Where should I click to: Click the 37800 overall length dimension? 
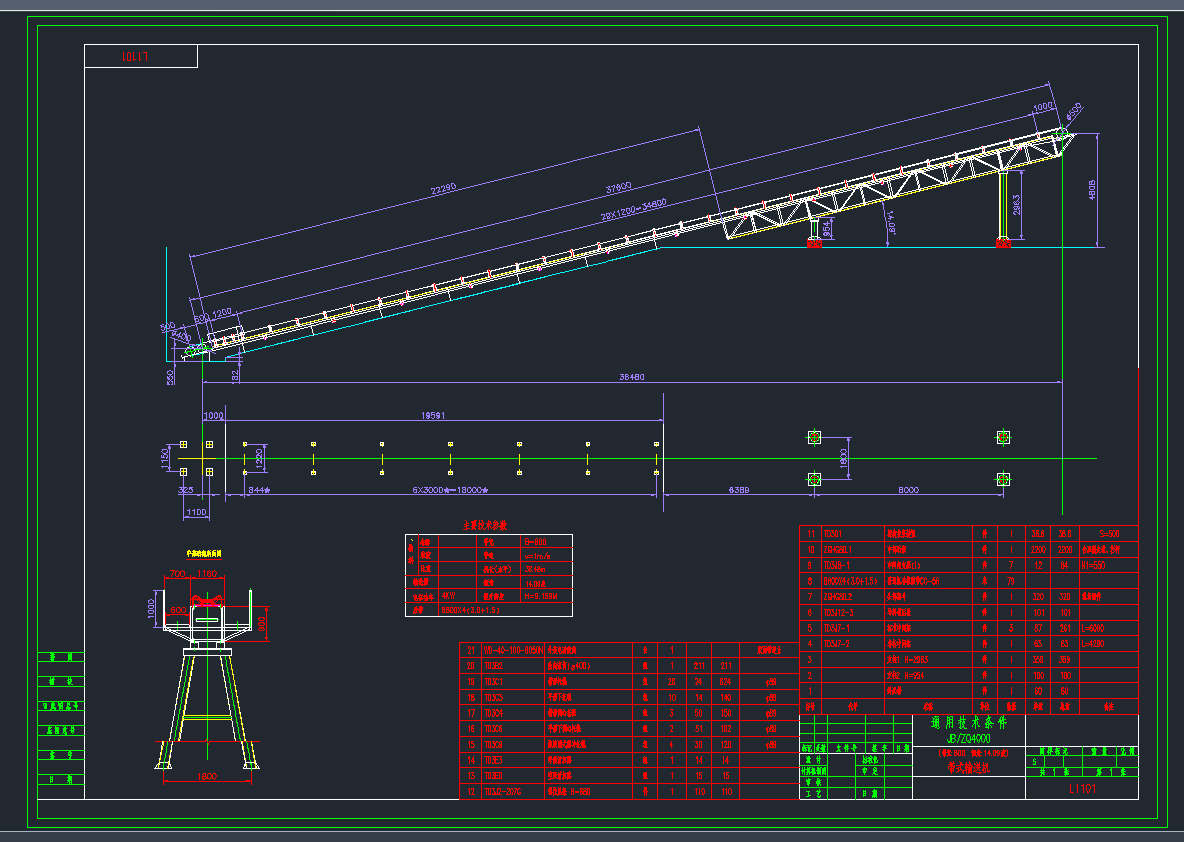coord(616,189)
